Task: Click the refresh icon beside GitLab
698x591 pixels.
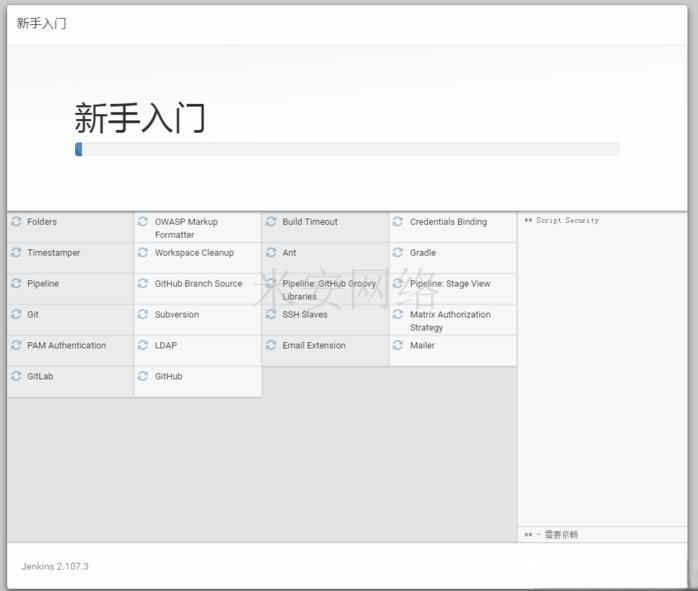Action: [x=16, y=376]
